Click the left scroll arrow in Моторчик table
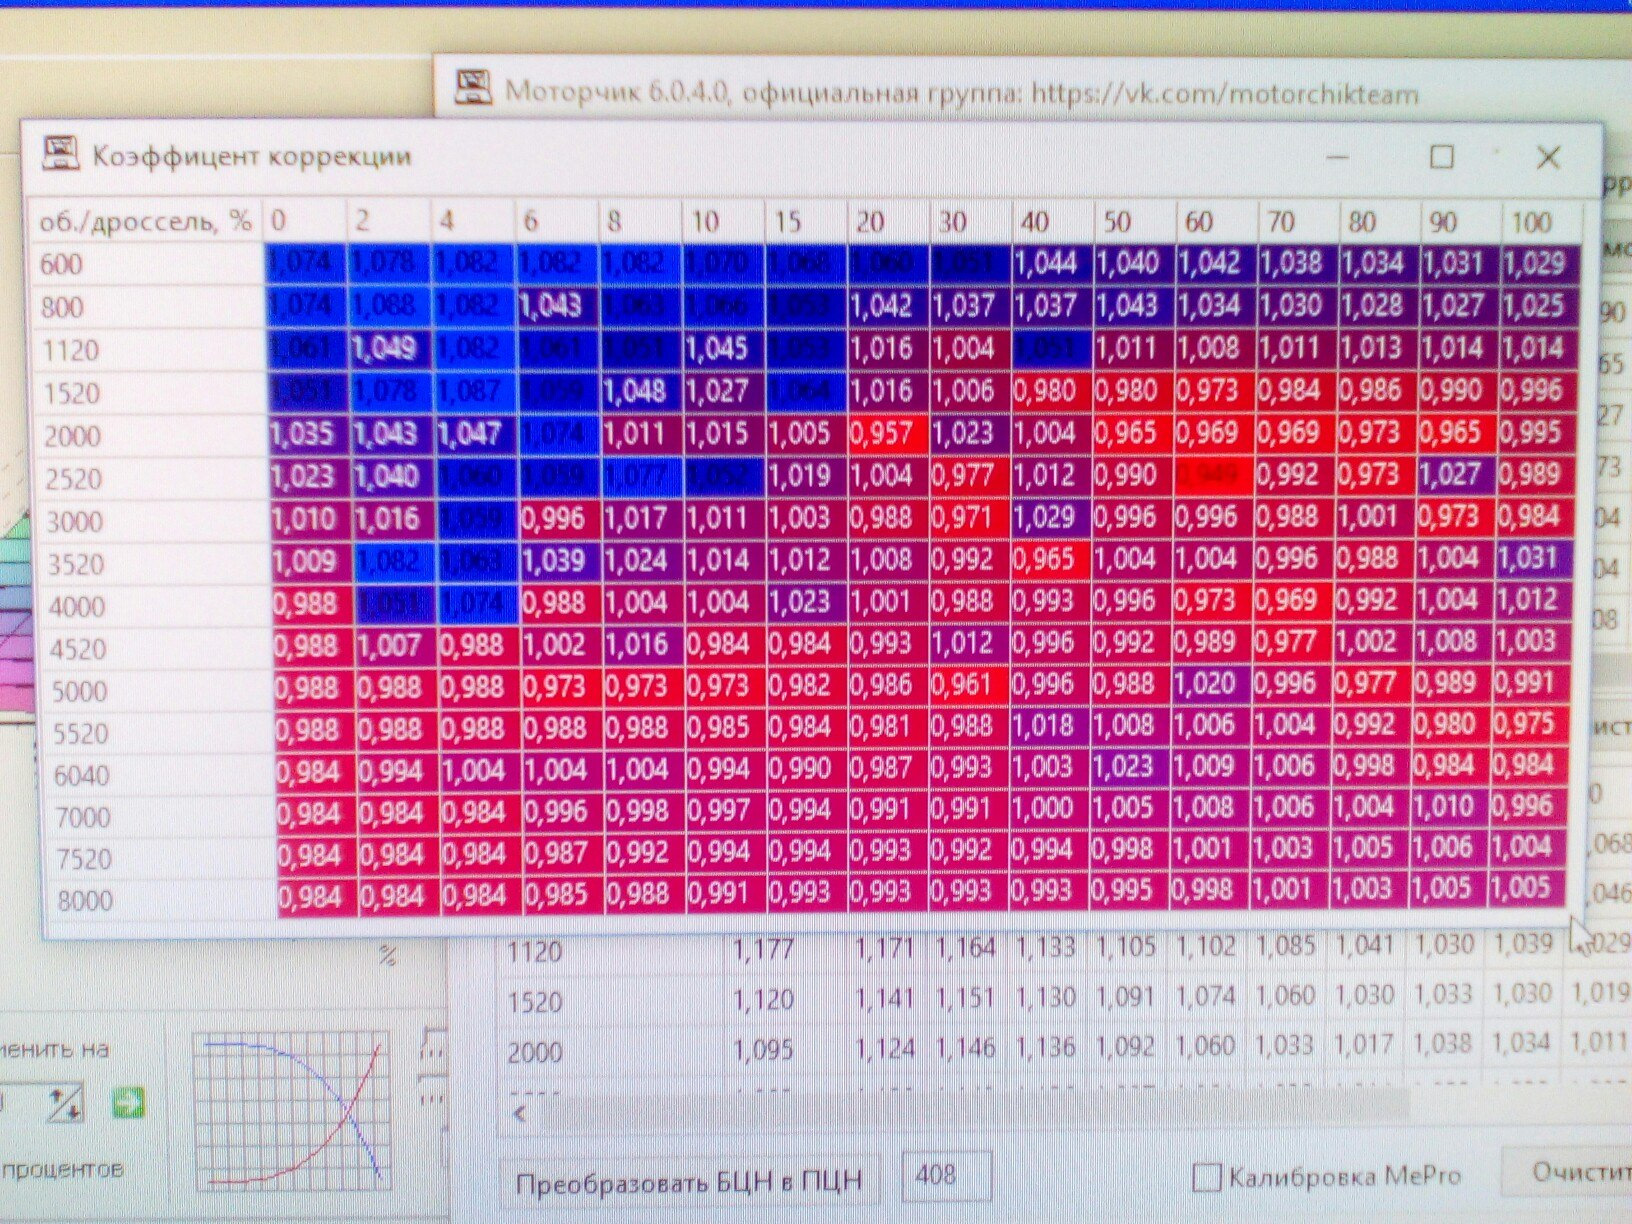This screenshot has height=1224, width=1632. pos(520,1112)
